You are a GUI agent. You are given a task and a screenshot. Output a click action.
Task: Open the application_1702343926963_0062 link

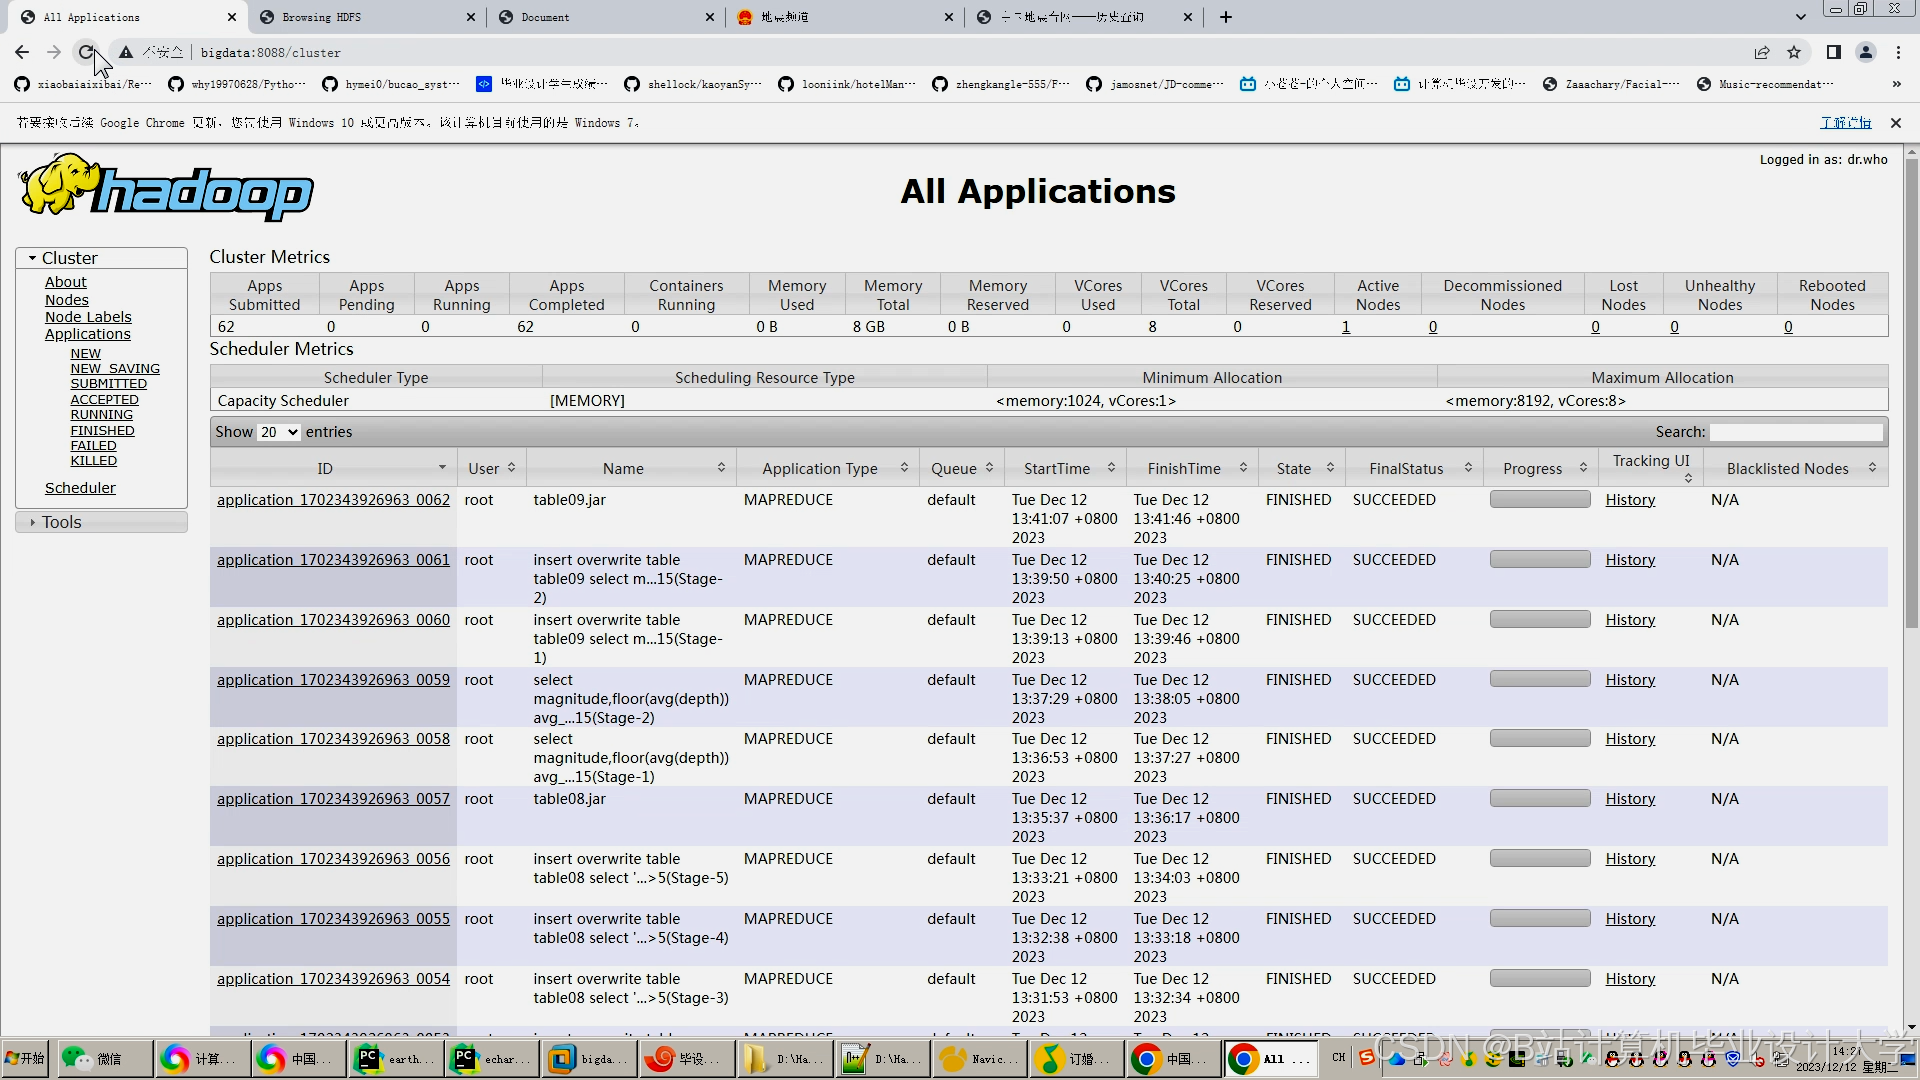[333, 500]
